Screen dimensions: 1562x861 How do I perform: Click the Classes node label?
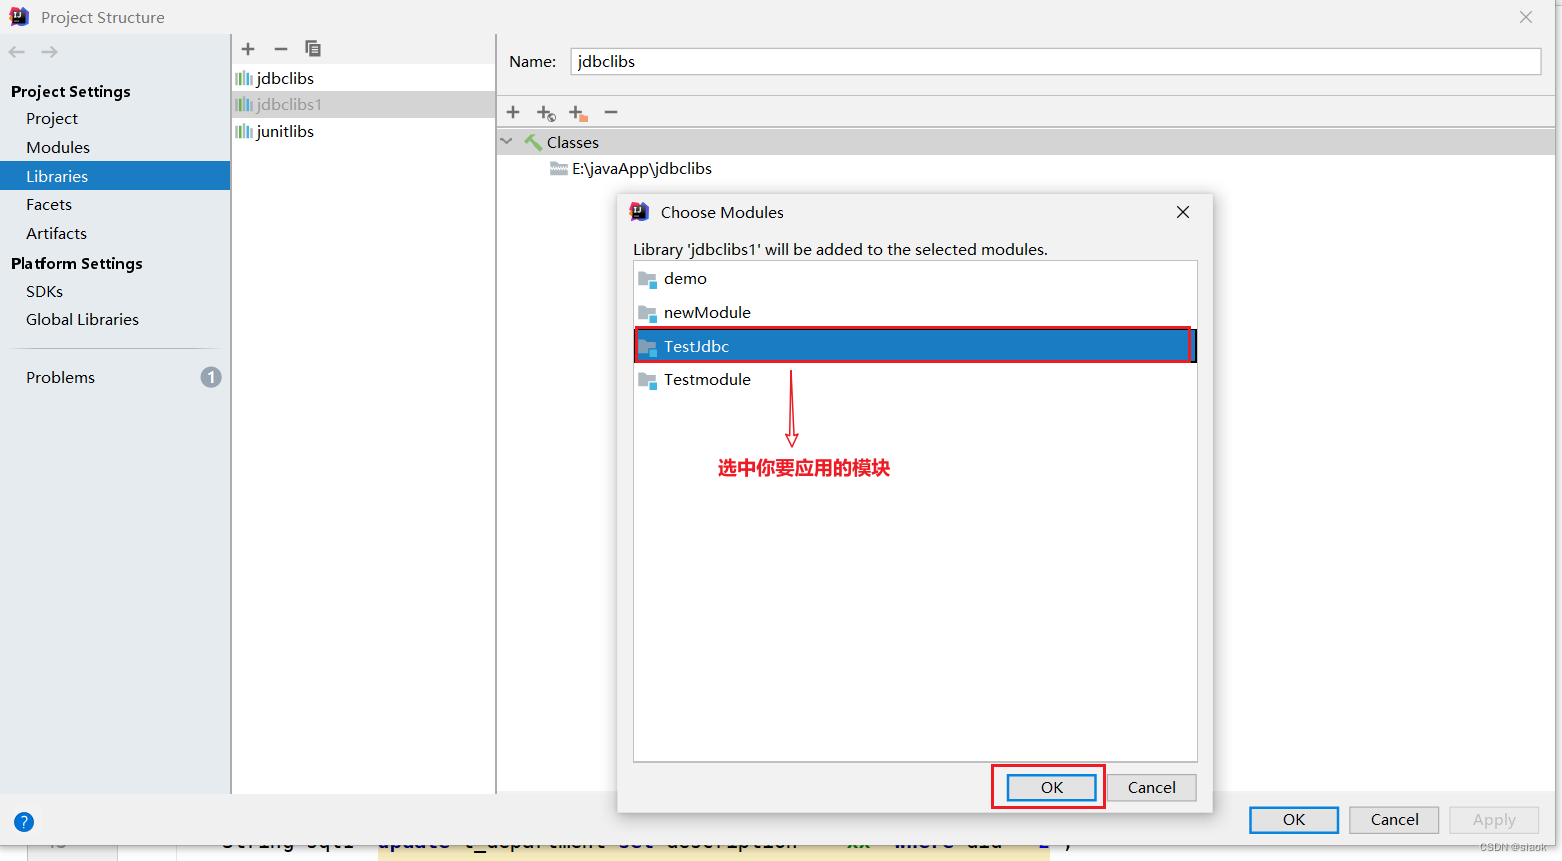click(573, 143)
